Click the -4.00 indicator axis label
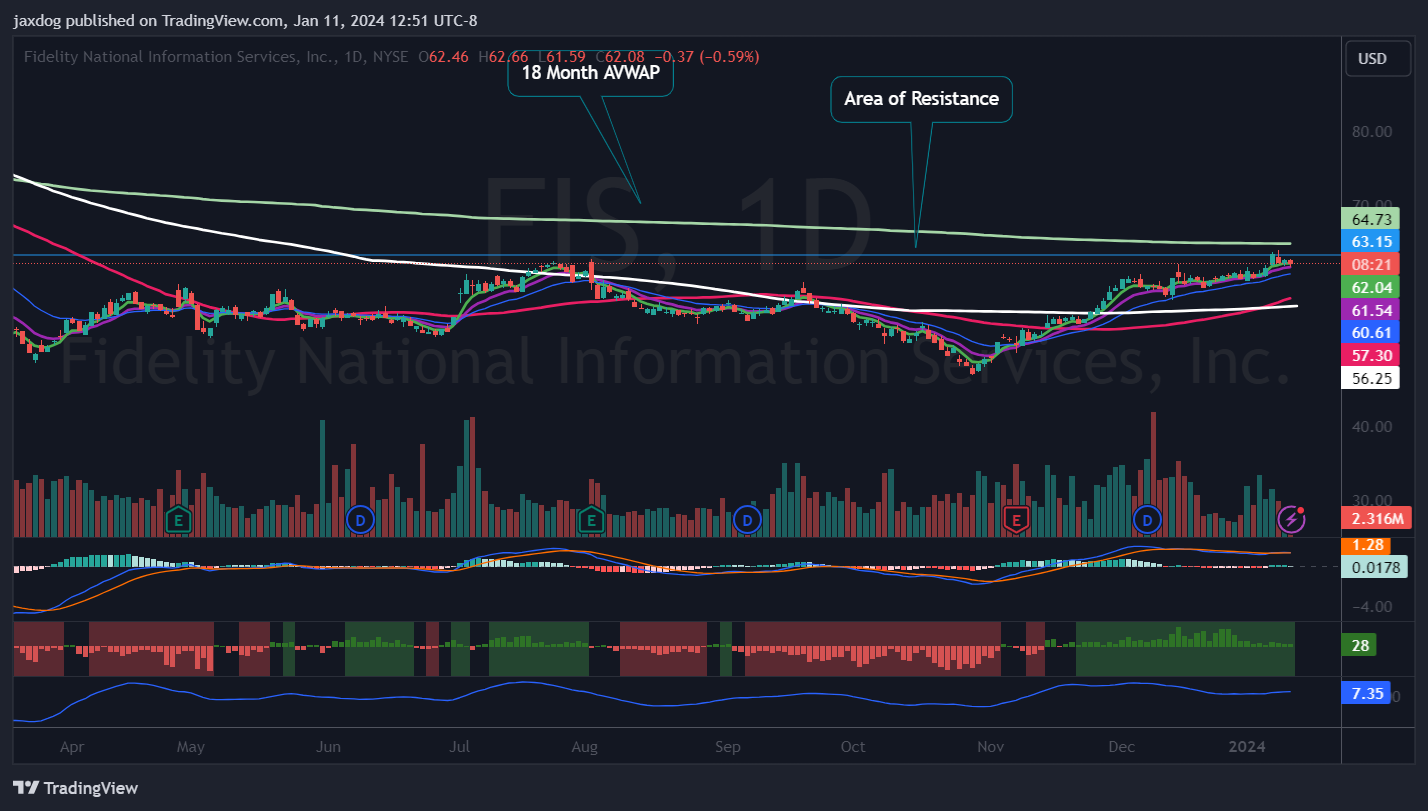This screenshot has height=811, width=1428. click(1372, 606)
